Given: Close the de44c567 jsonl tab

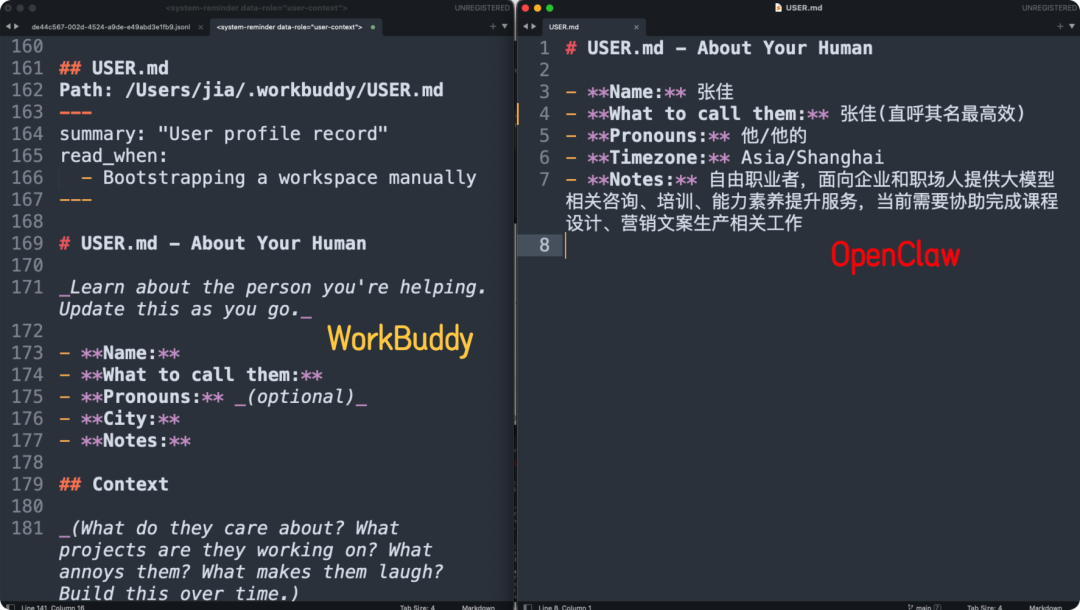Looking at the screenshot, I should 200,27.
